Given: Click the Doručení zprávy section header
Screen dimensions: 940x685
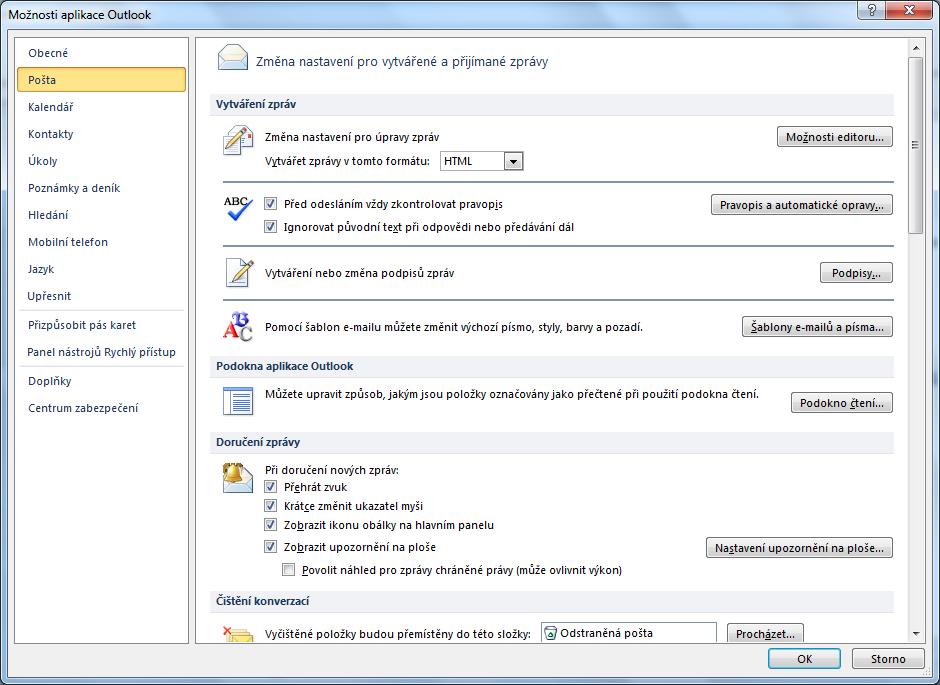Looking at the screenshot, I should tap(552, 442).
